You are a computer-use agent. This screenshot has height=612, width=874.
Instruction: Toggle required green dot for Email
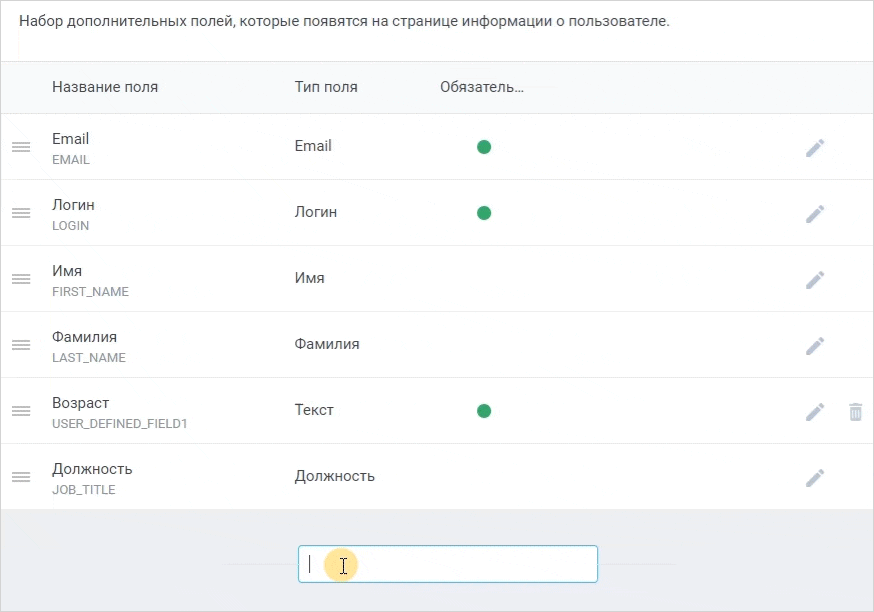click(484, 147)
